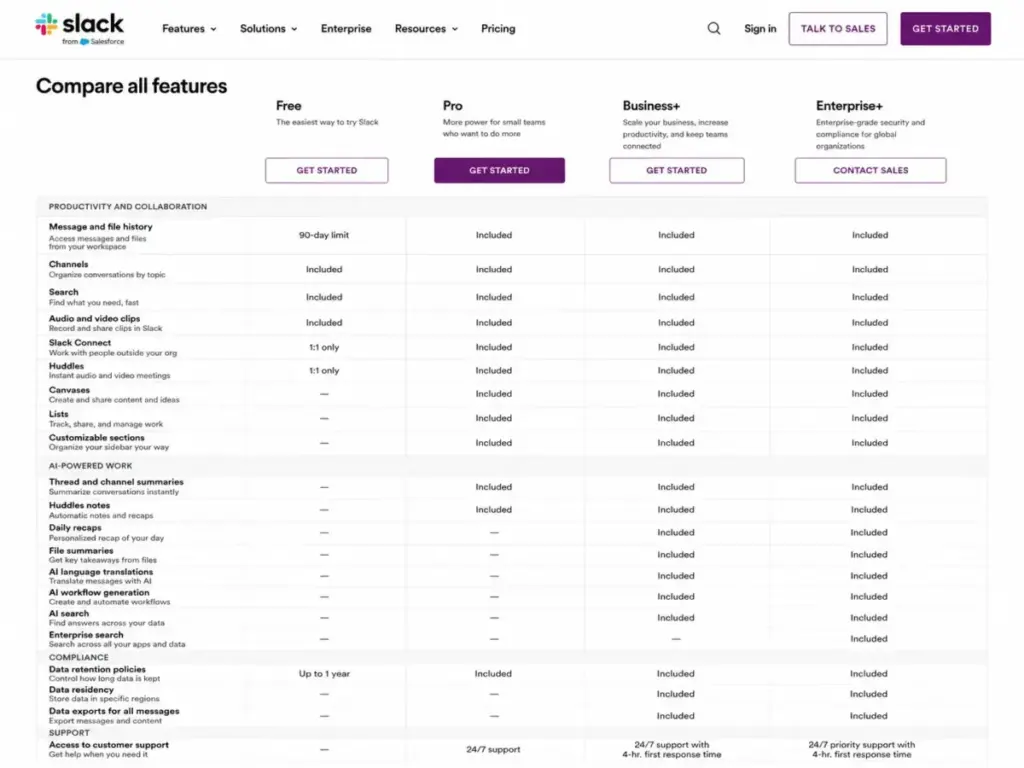
Task: Select the Free plan heading
Action: [289, 106]
